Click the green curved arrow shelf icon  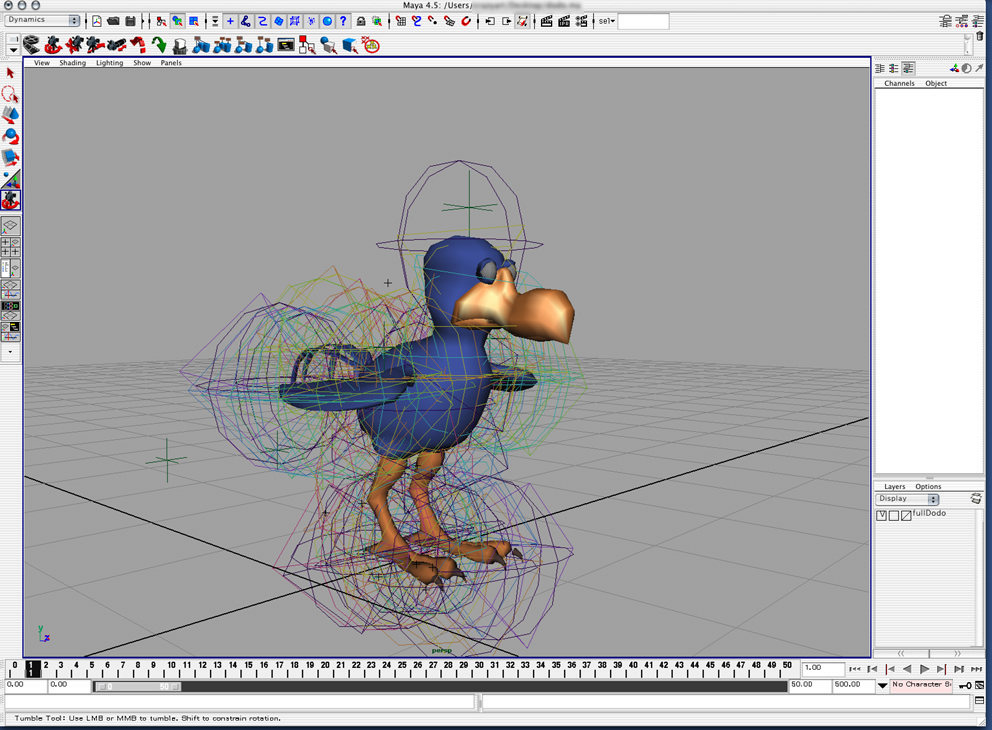[159, 45]
